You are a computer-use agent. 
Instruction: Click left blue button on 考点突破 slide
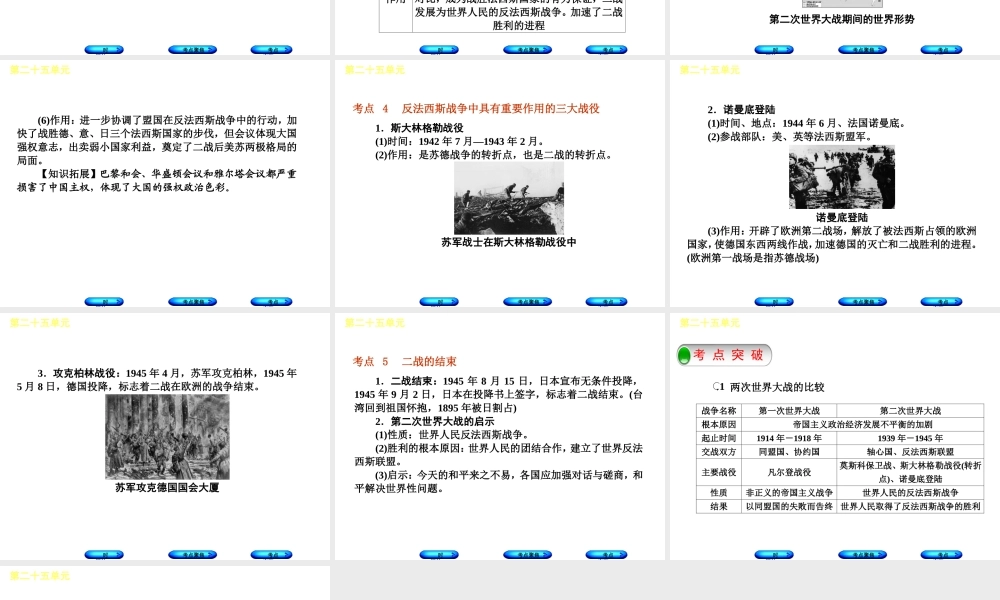point(774,555)
